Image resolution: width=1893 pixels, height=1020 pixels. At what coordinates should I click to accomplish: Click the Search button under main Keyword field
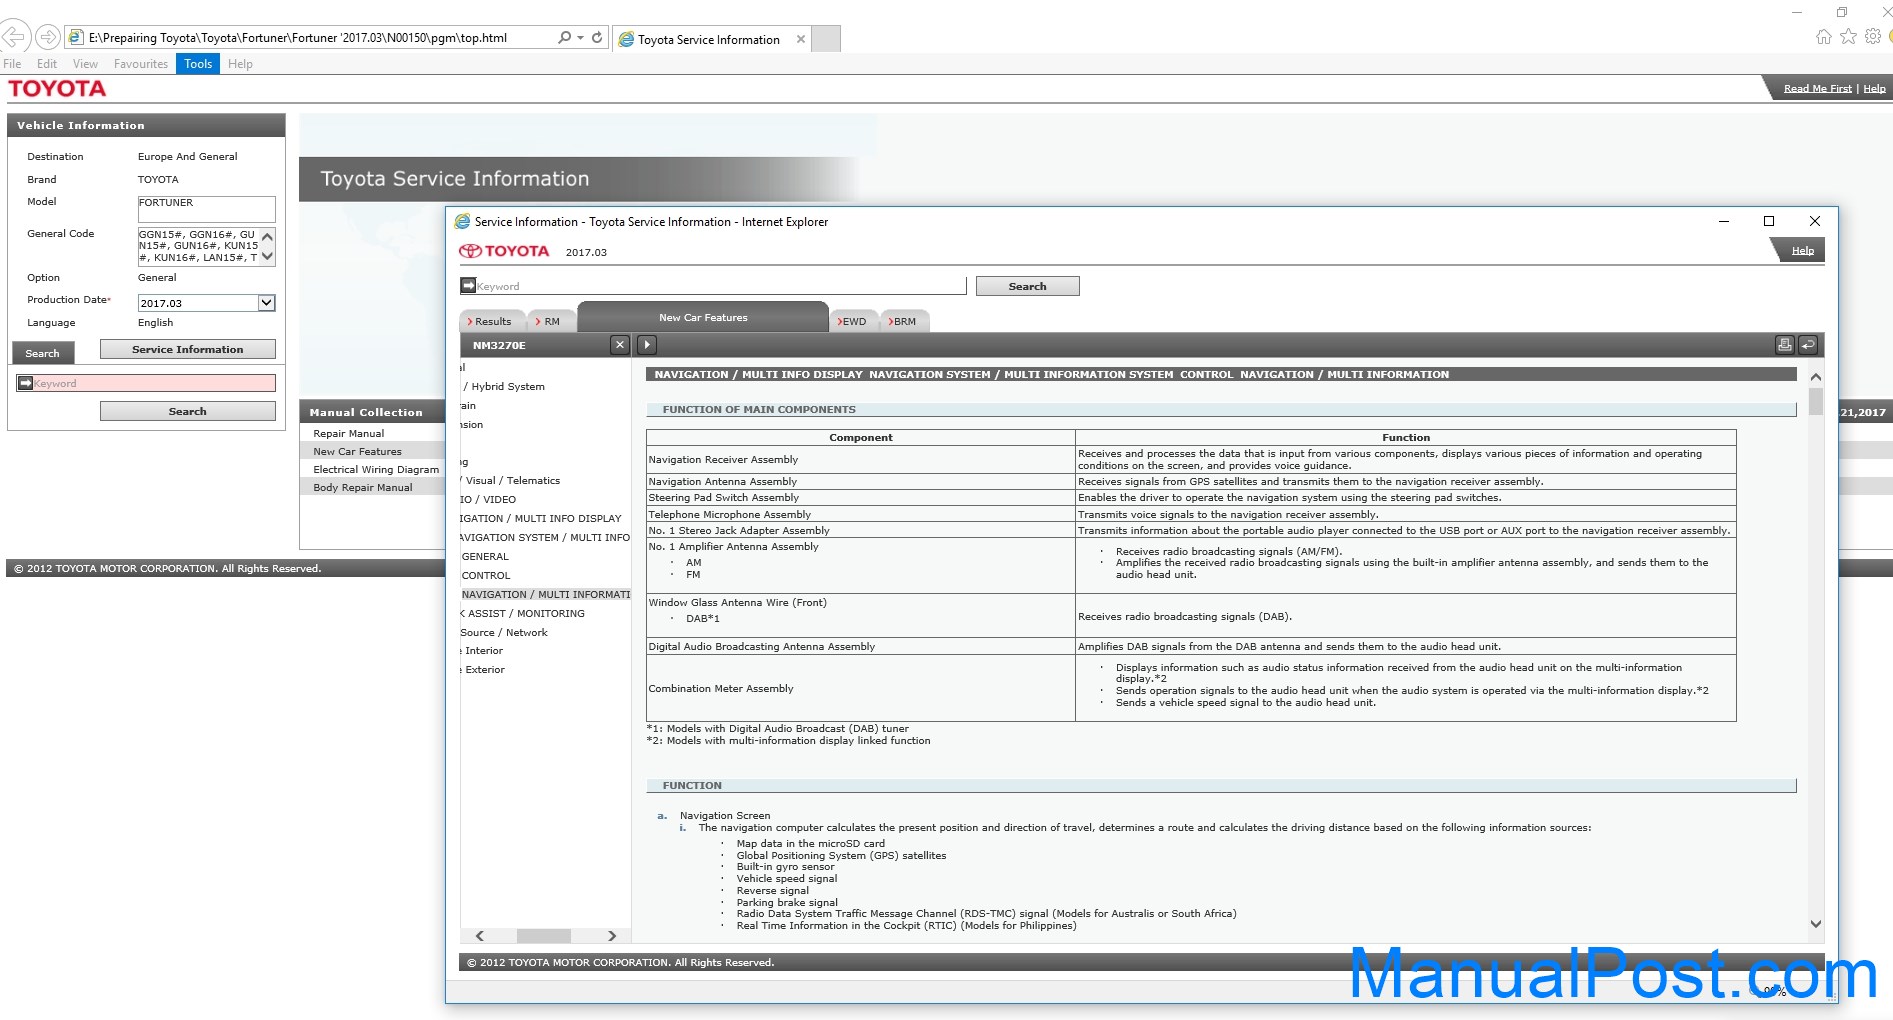point(187,411)
